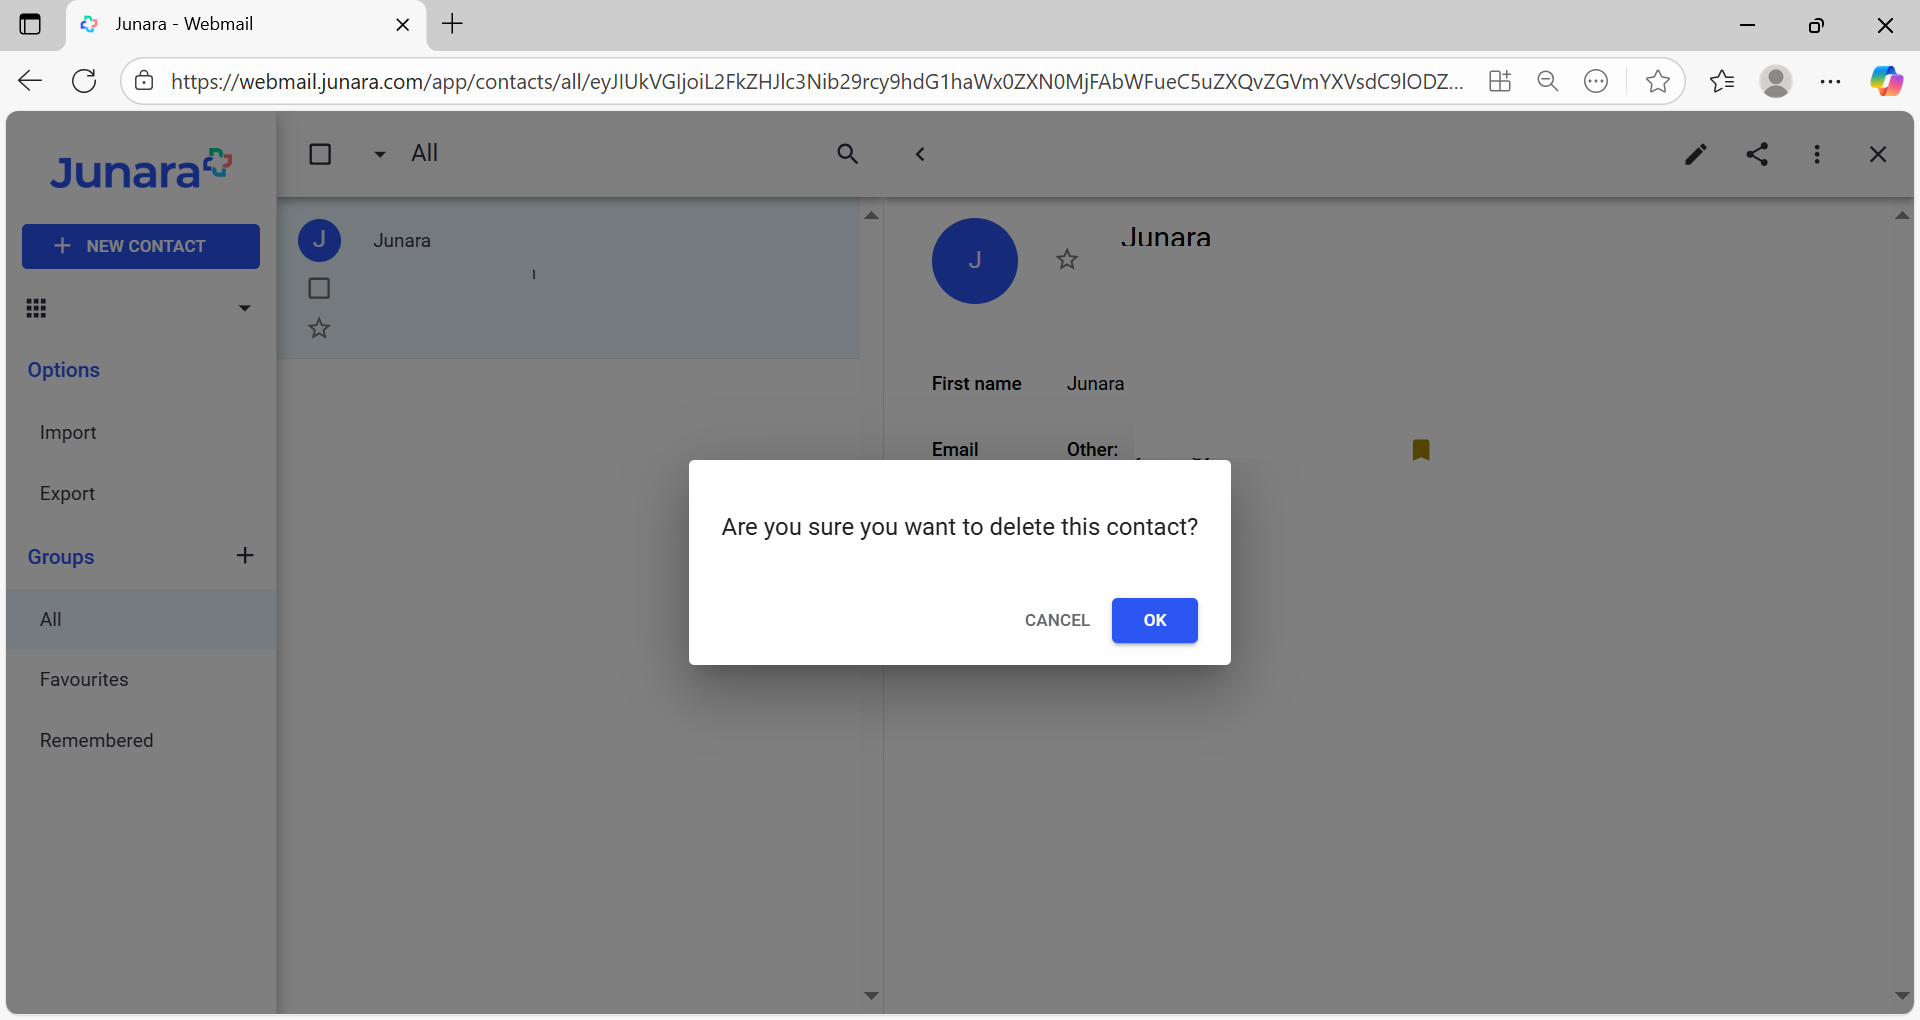This screenshot has height=1020, width=1920.
Task: Star the Junara contact in the list
Action: tap(319, 328)
